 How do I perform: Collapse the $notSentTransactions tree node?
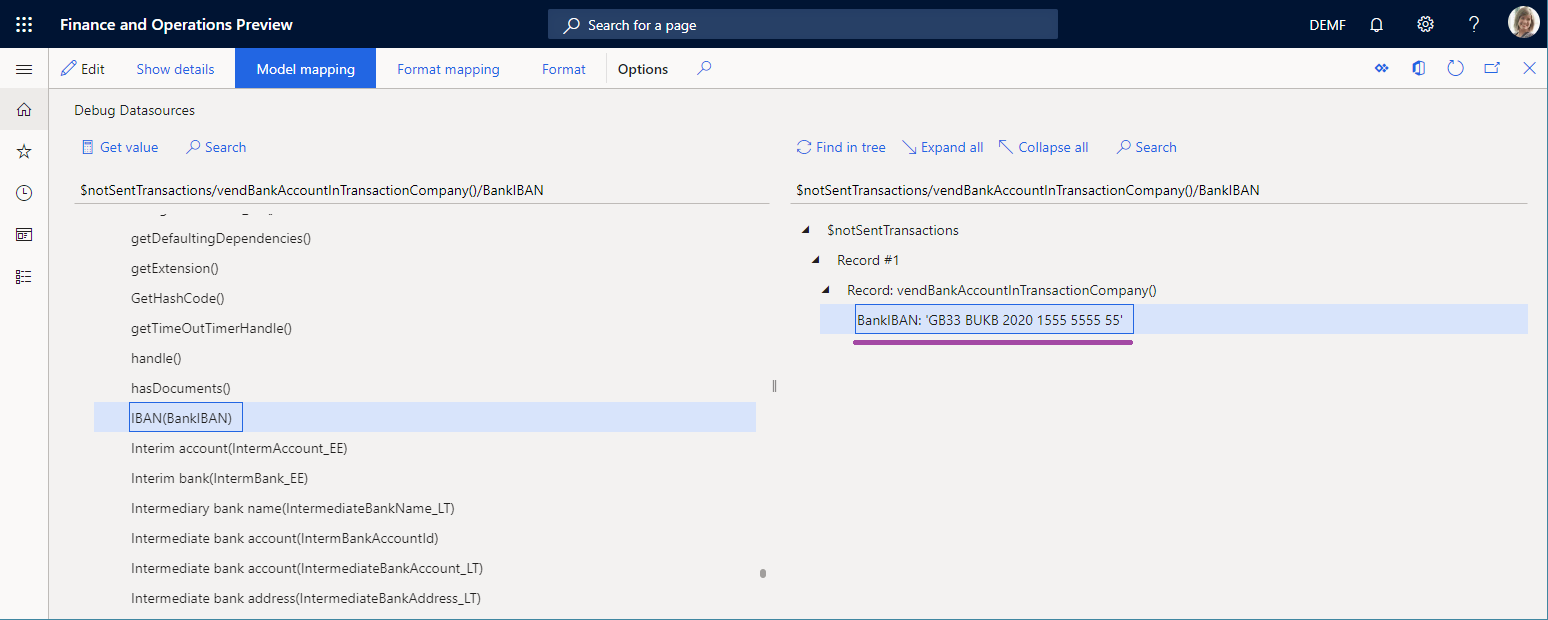pyautogui.click(x=806, y=230)
